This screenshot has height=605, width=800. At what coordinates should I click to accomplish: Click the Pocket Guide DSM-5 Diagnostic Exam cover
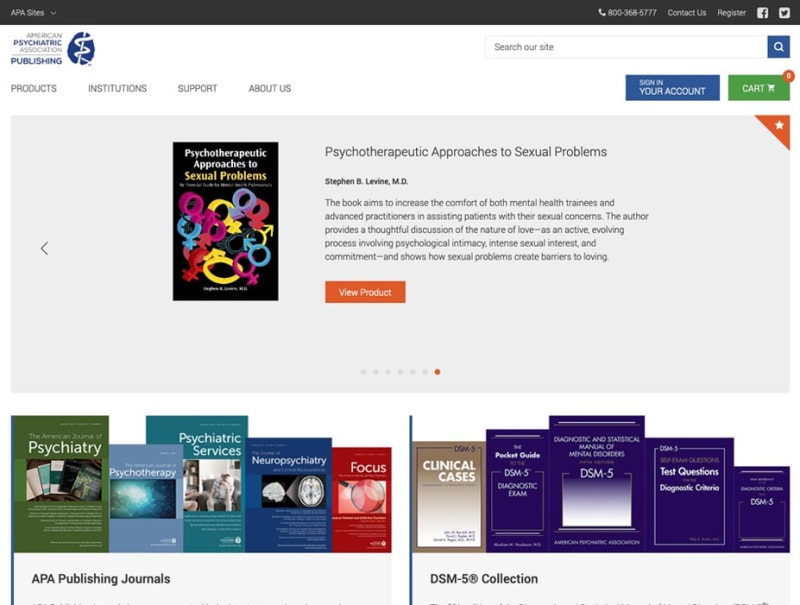click(517, 491)
